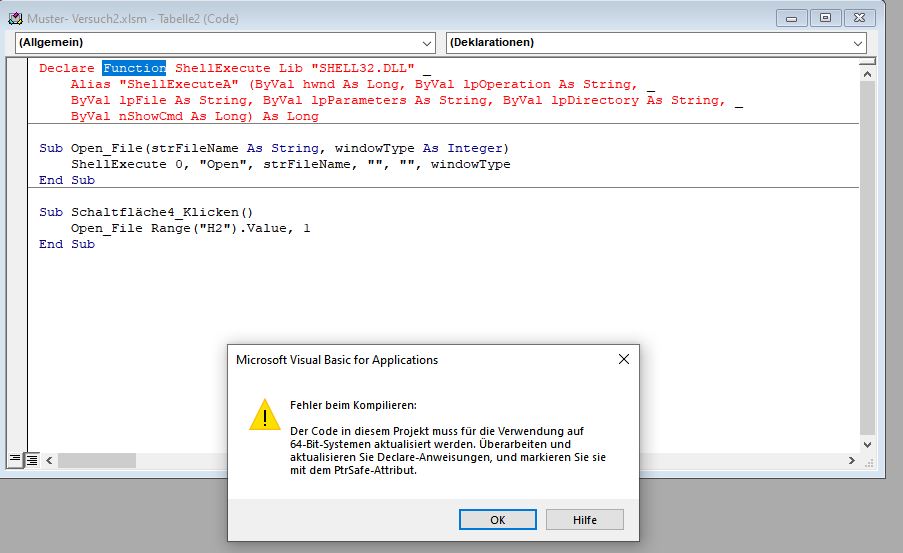The height and width of the screenshot is (553, 903).
Task: Click lpOperation parameter in code
Action: tap(507, 84)
